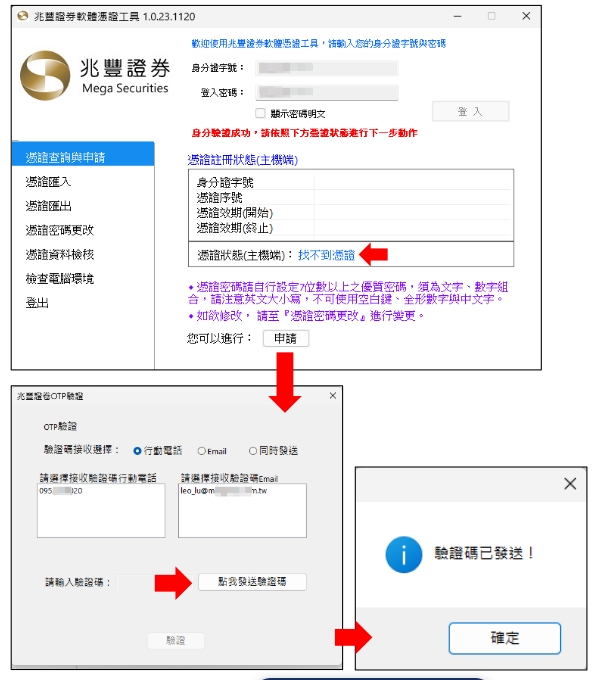
Task: Open 檢查電腦環境 in the sidebar
Action: 60,278
